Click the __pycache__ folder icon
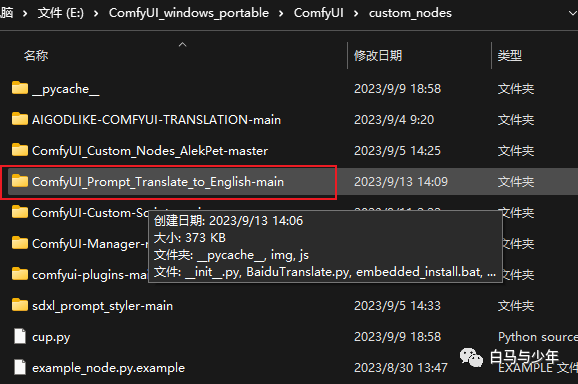 [20, 88]
